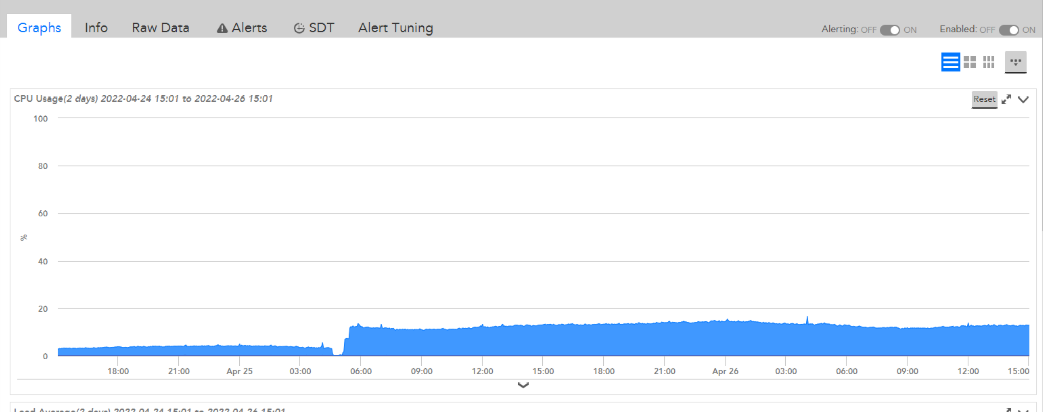Switch to two-column grid graph view
1043x412 pixels.
pyautogui.click(x=970, y=62)
